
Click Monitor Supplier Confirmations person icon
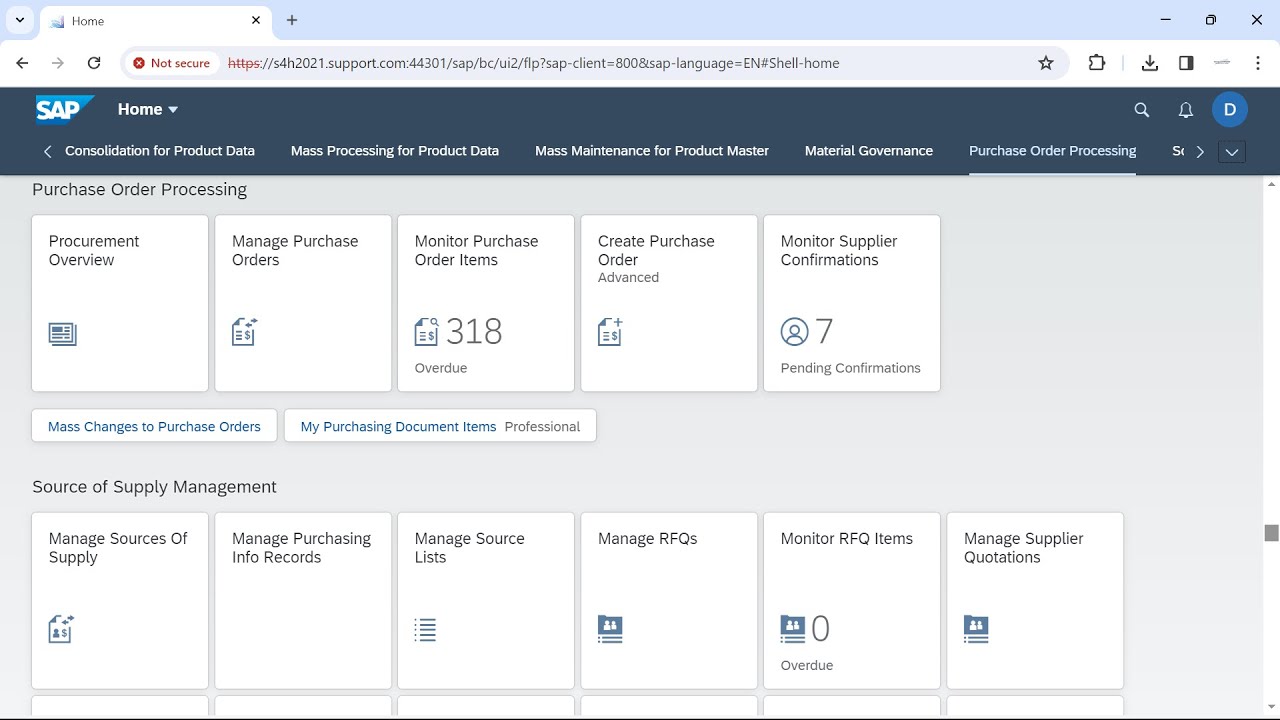coord(794,332)
